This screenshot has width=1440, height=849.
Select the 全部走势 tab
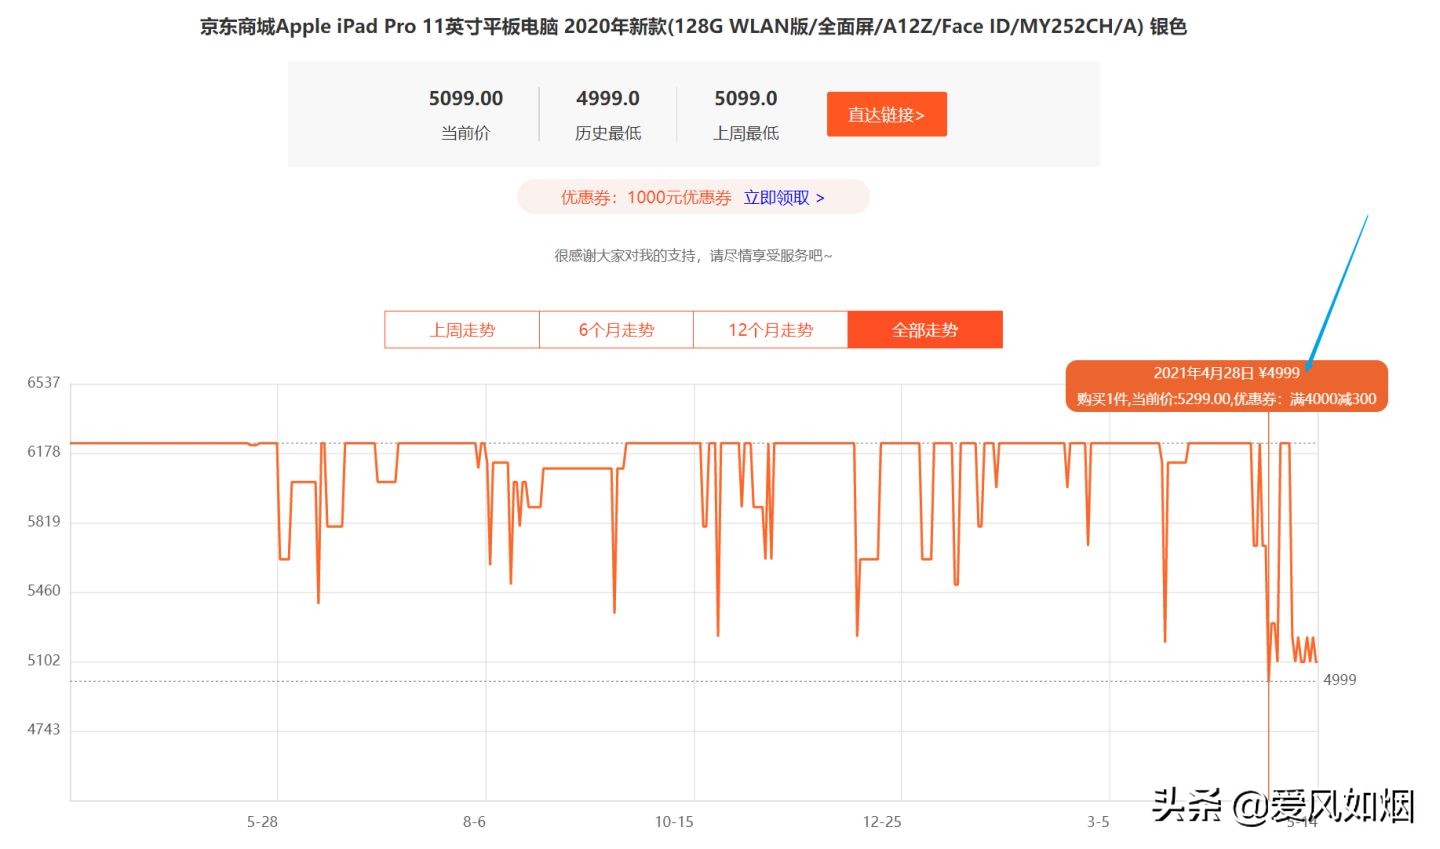point(925,330)
